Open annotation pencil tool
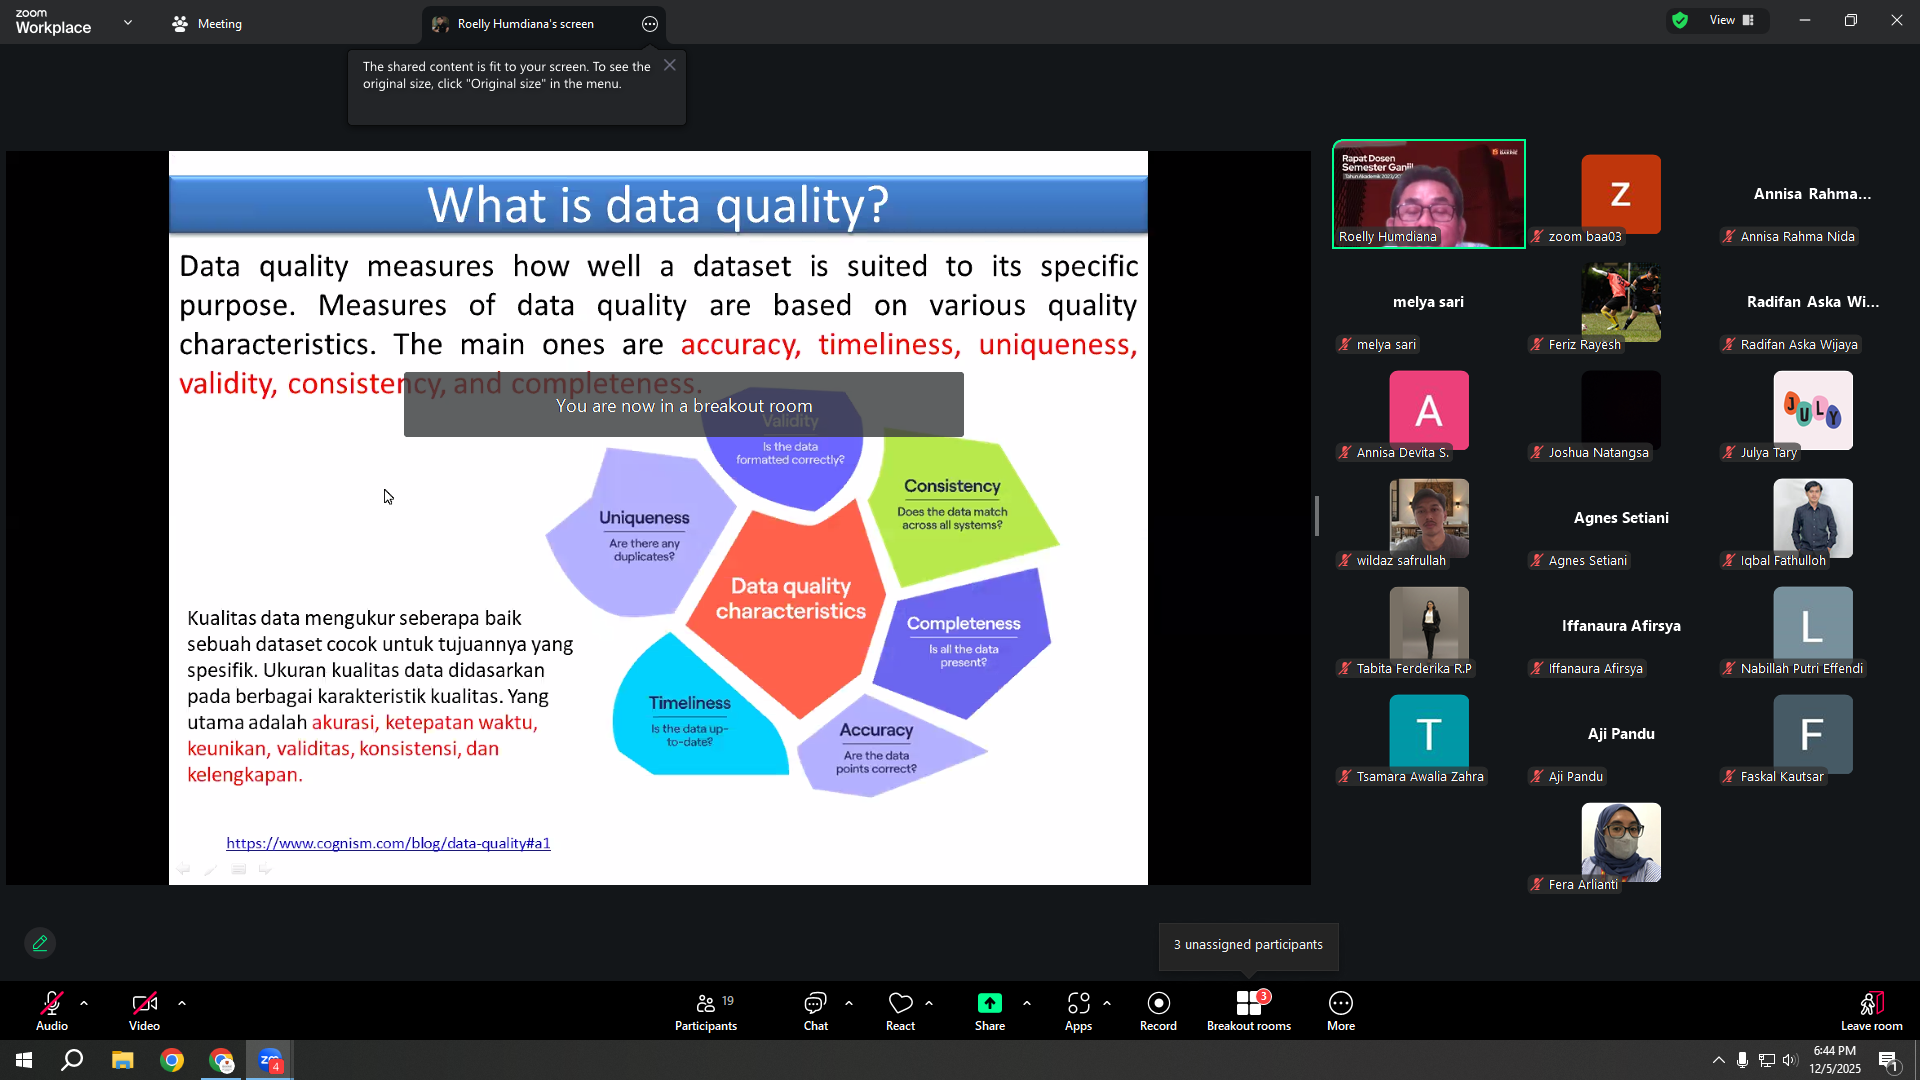This screenshot has width=1920, height=1080. coord(40,943)
